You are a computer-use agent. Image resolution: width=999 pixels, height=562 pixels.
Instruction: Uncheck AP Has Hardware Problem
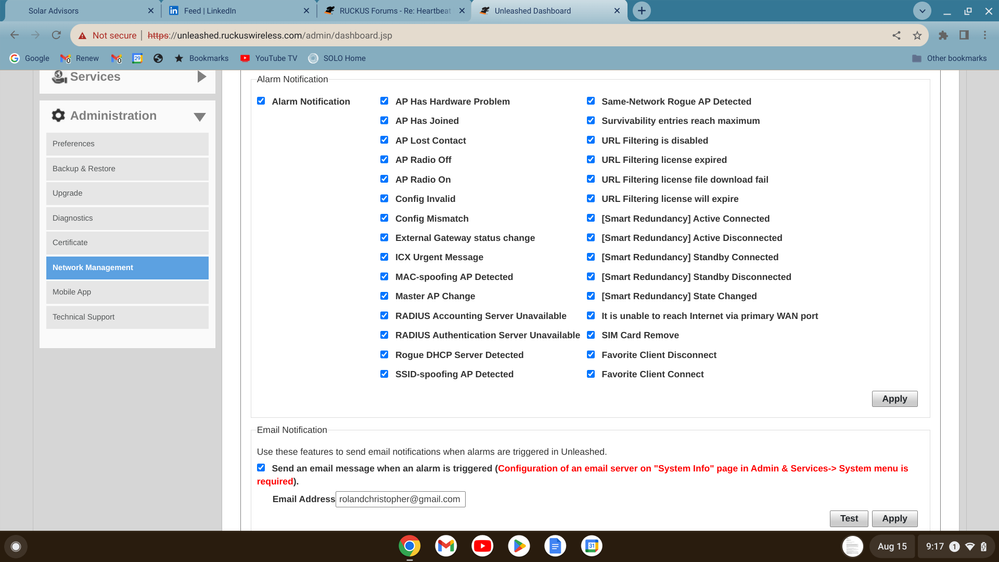click(384, 101)
